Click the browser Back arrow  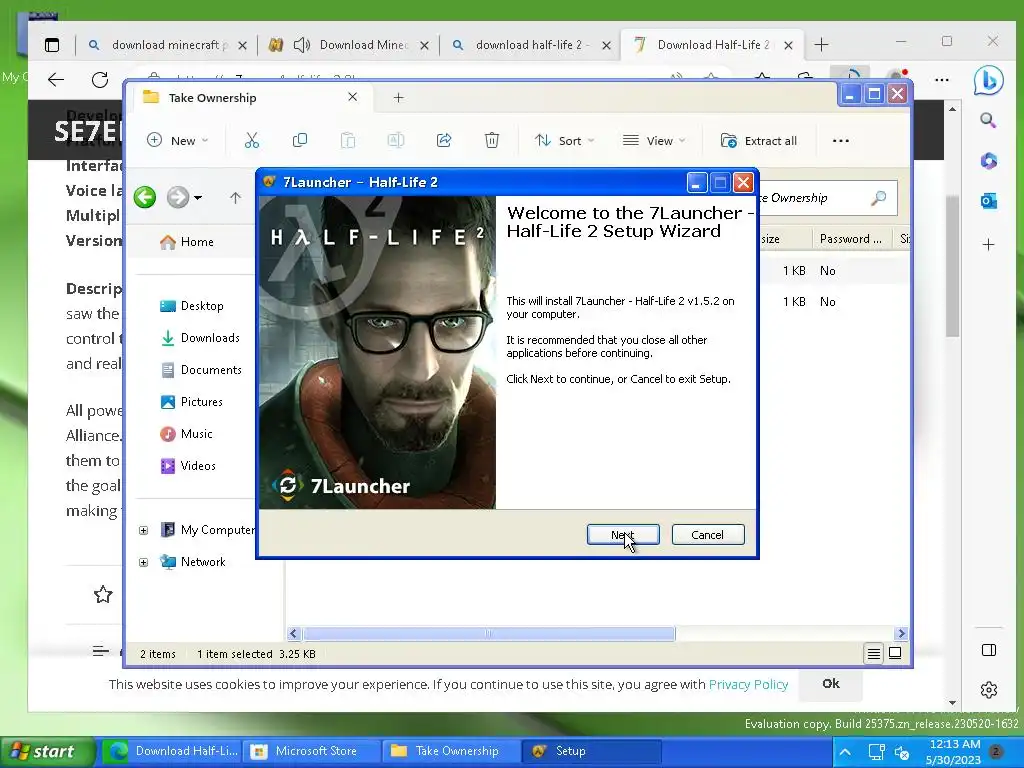click(56, 80)
